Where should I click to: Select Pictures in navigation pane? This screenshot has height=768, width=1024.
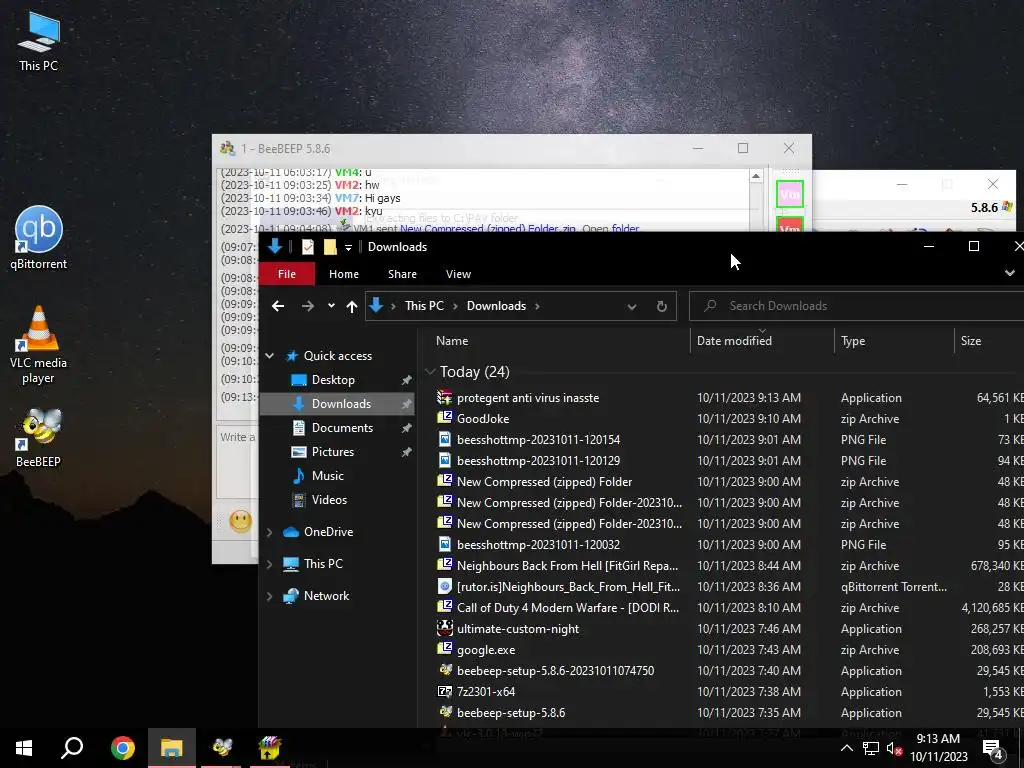point(333,452)
